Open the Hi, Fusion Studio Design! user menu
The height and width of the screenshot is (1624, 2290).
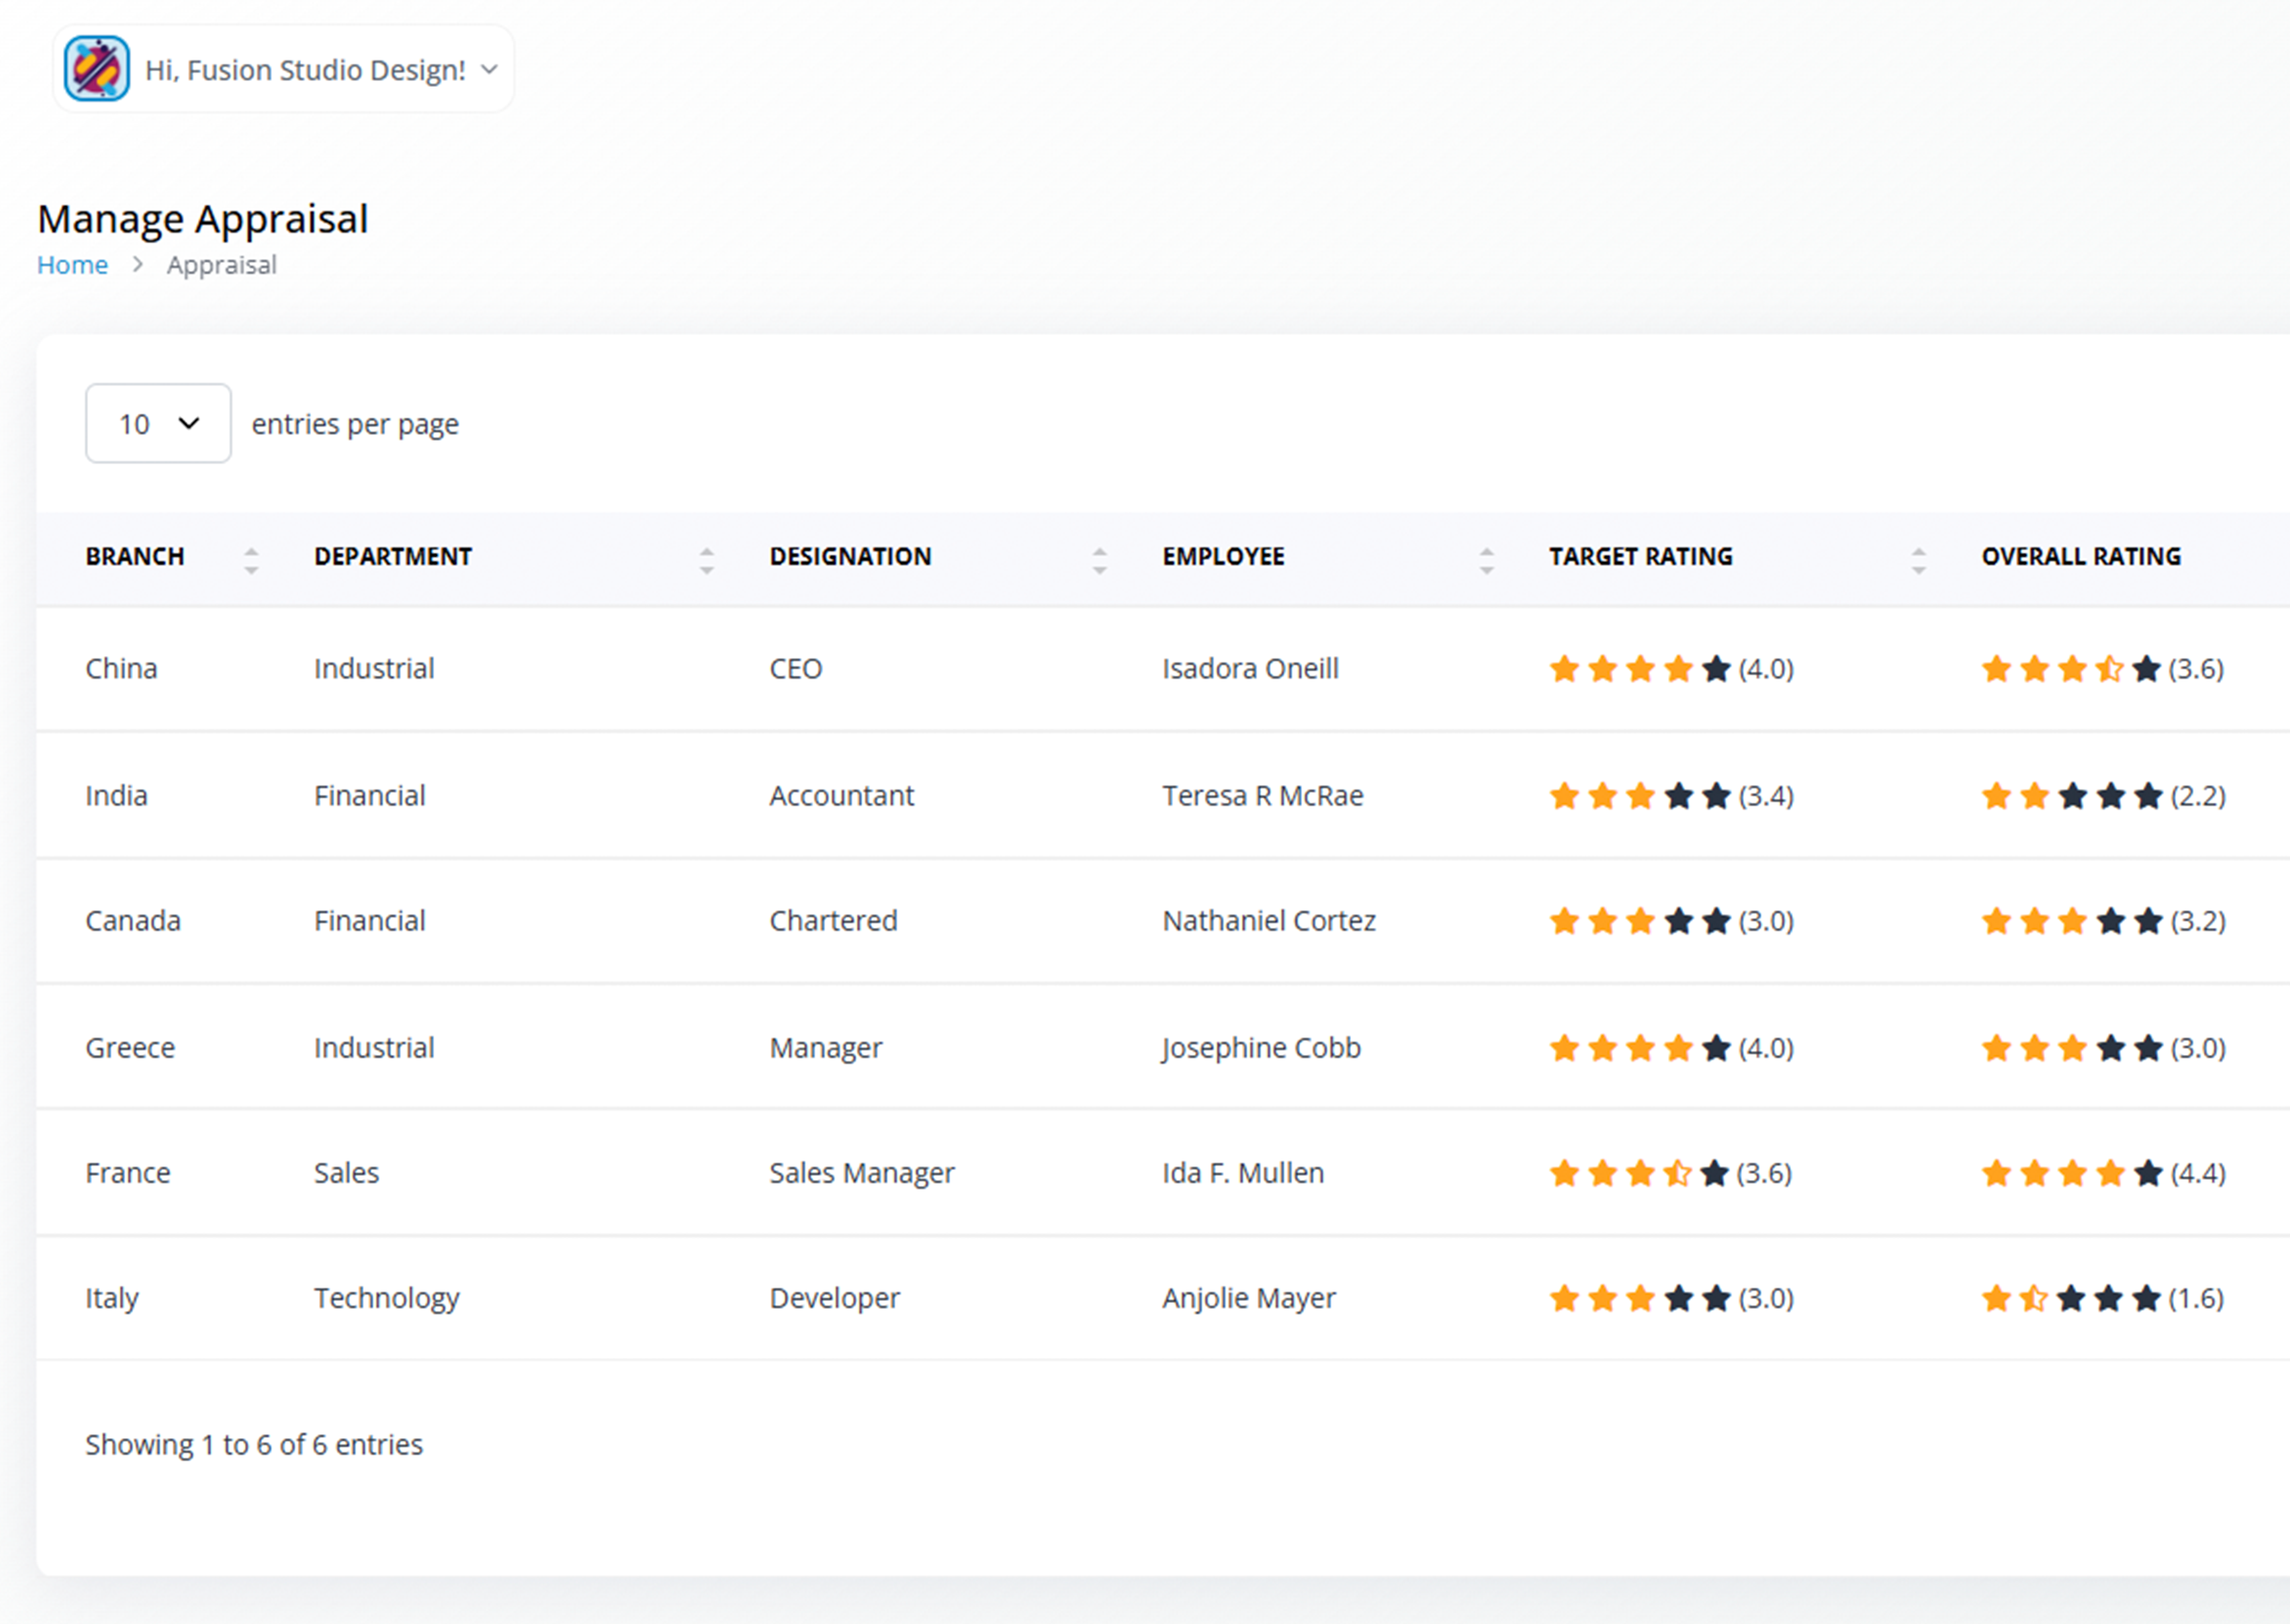click(x=283, y=69)
